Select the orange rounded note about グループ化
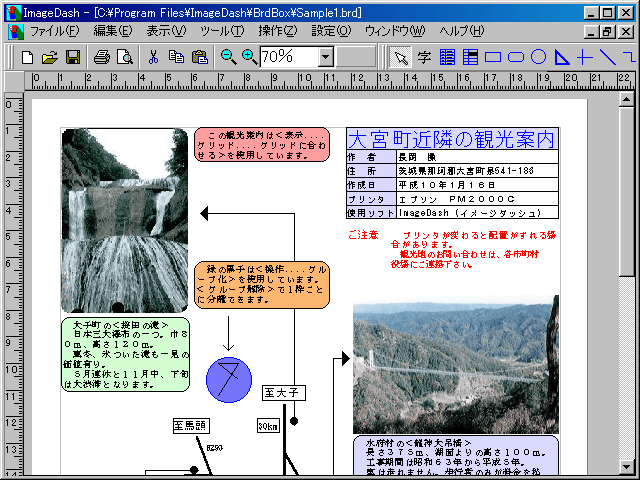The width and height of the screenshot is (640, 480). click(262, 285)
